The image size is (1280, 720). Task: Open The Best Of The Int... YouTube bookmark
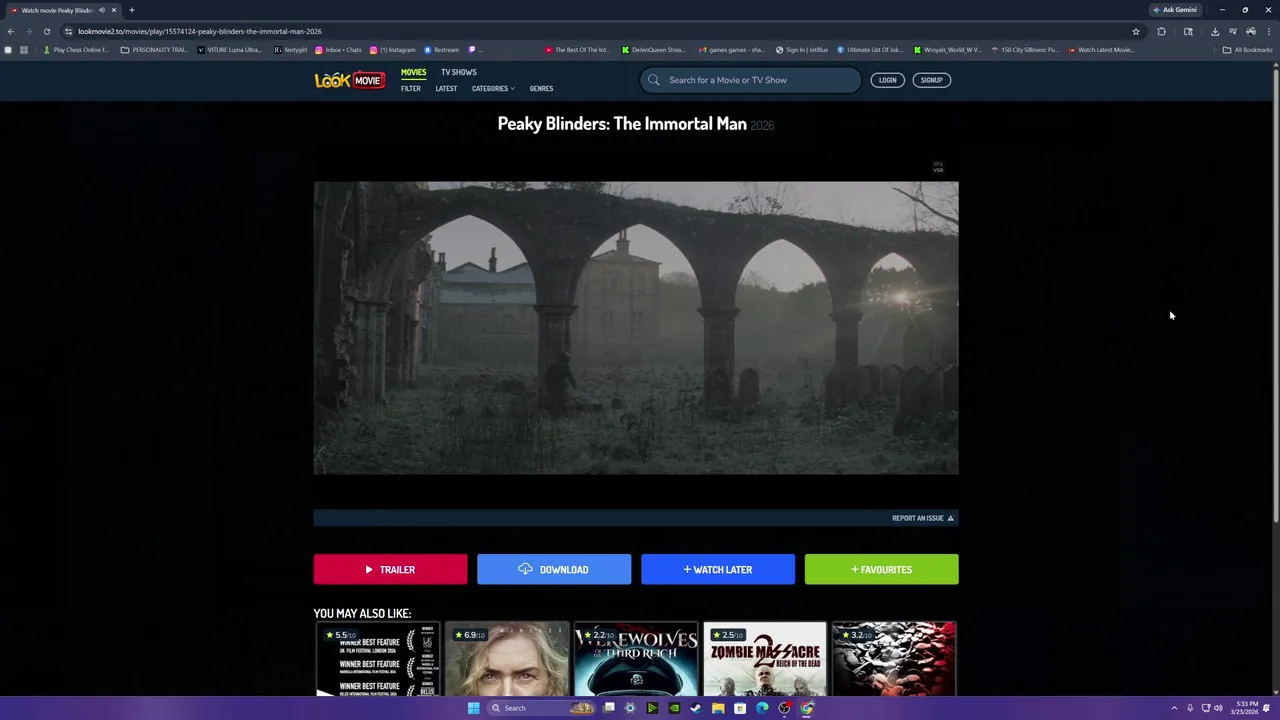[577, 50]
